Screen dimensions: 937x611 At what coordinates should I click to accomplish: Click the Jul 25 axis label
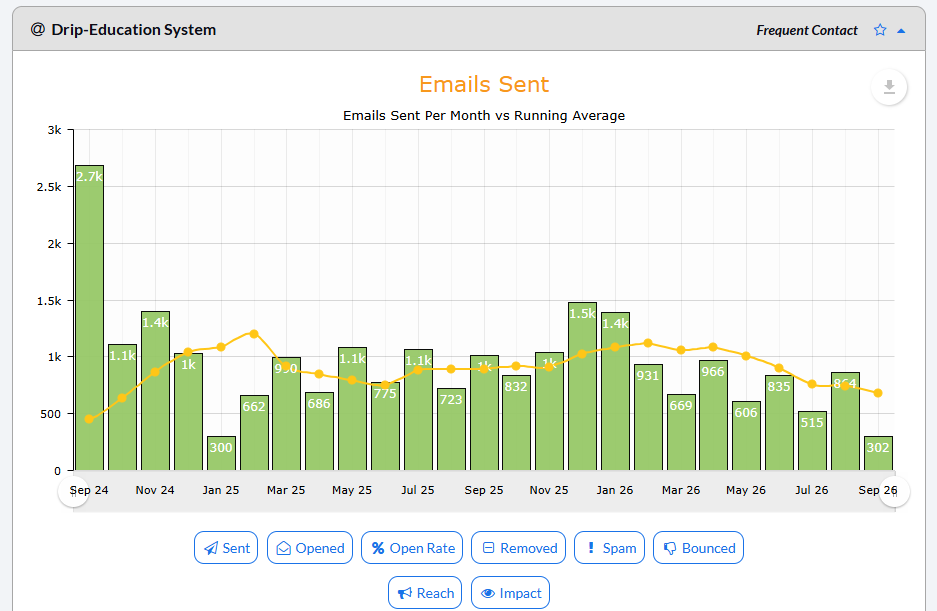[x=418, y=490]
